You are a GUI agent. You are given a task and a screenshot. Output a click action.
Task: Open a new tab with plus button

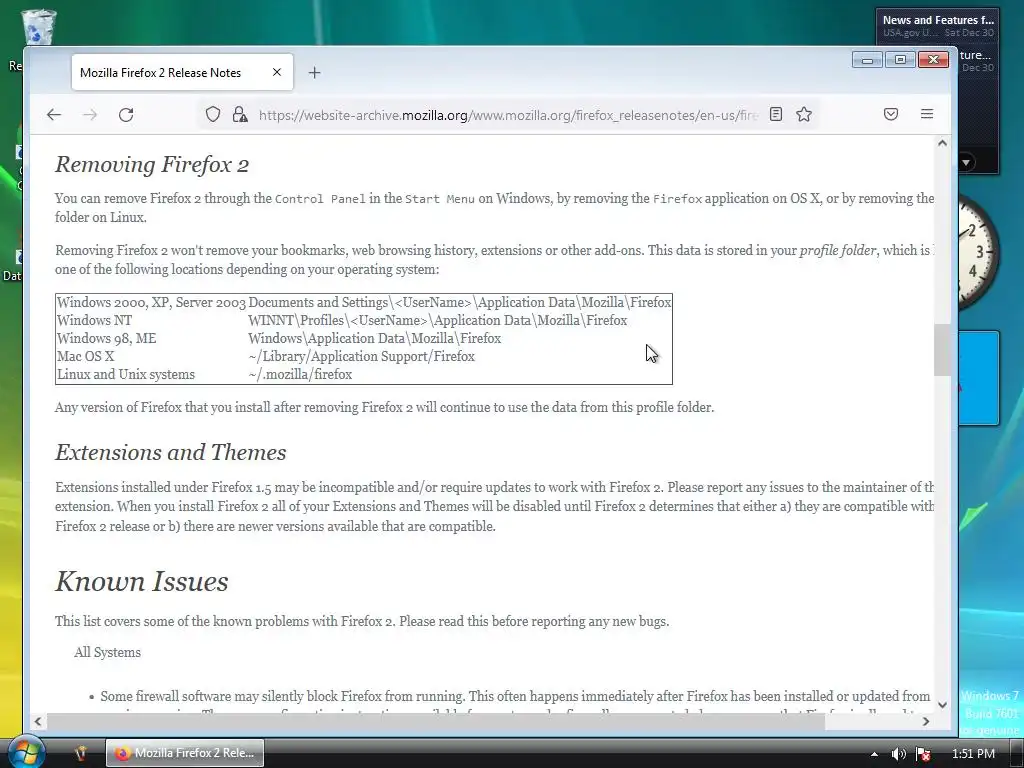pos(314,72)
